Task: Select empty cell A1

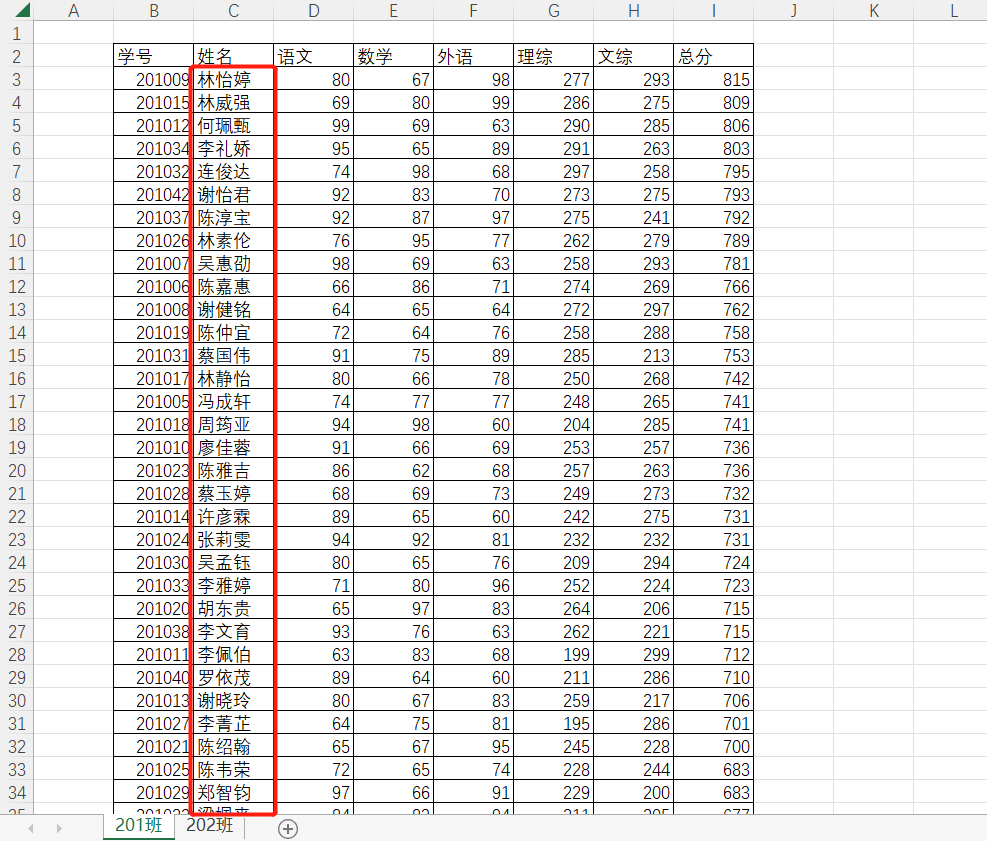Action: [74, 33]
